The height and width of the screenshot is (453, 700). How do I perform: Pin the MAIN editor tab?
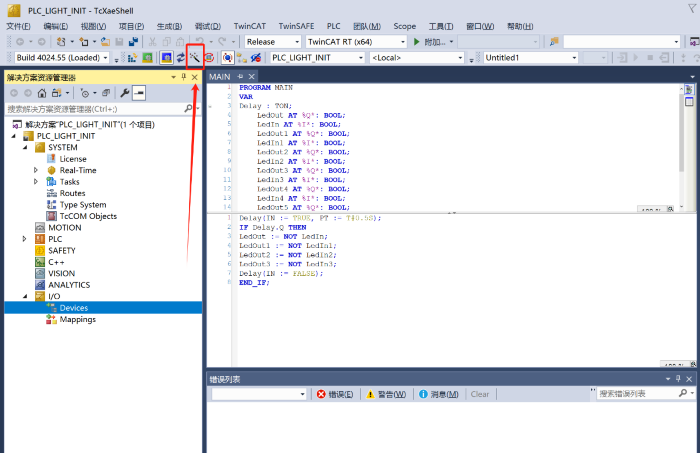(x=240, y=77)
